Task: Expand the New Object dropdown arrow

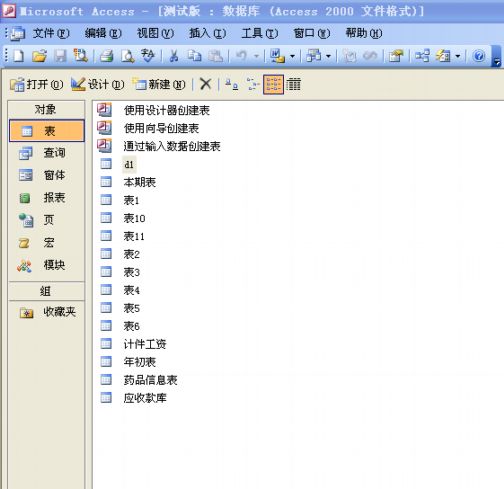Action: coord(458,56)
